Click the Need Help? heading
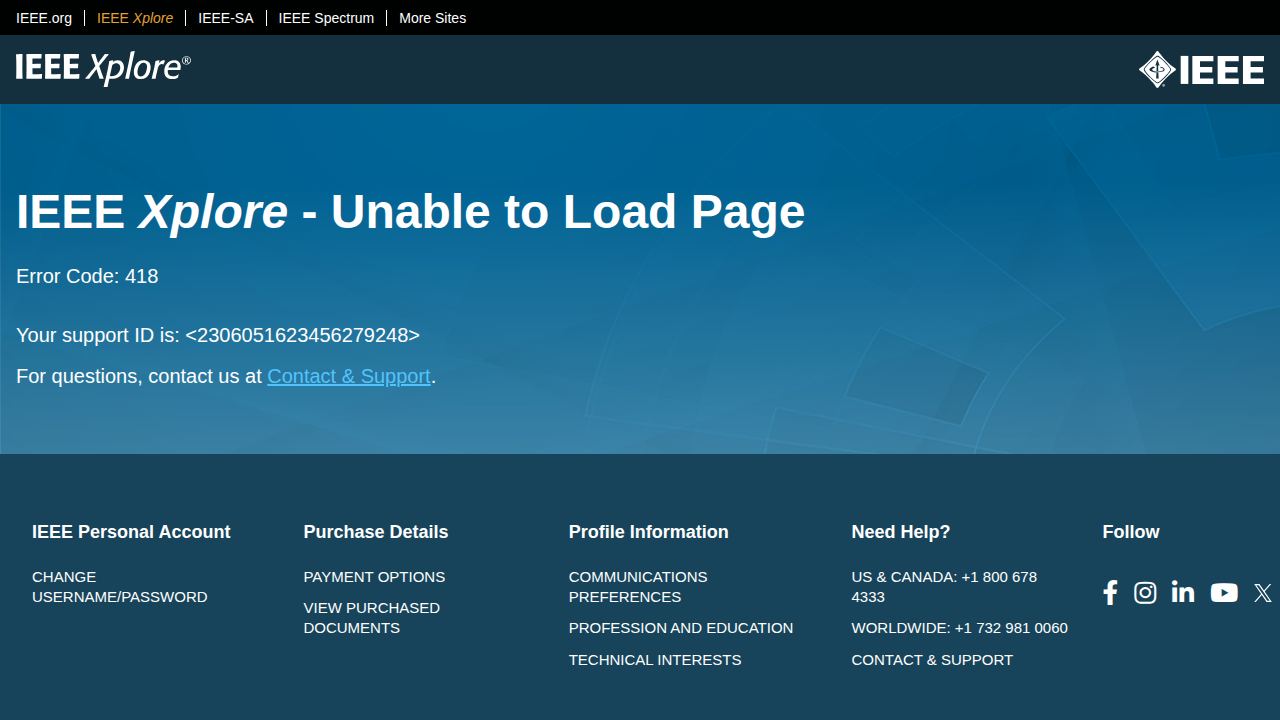Image resolution: width=1280 pixels, height=720 pixels. 901,532
